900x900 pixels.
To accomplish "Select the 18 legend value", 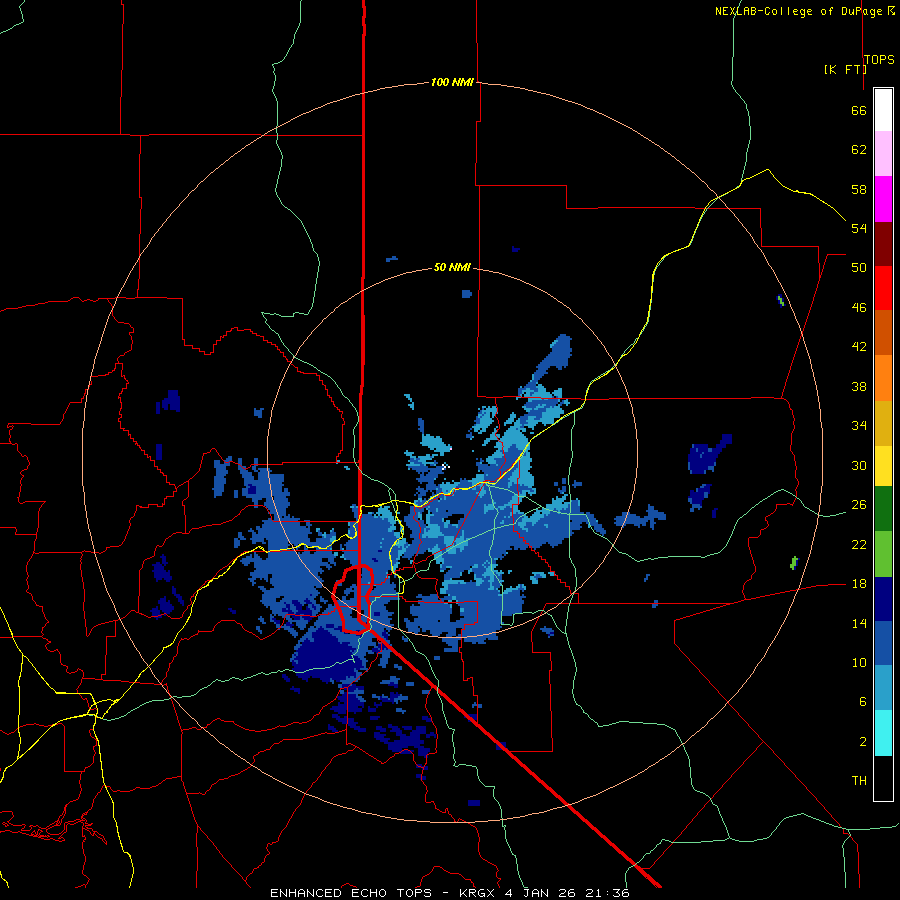I will tap(859, 584).
